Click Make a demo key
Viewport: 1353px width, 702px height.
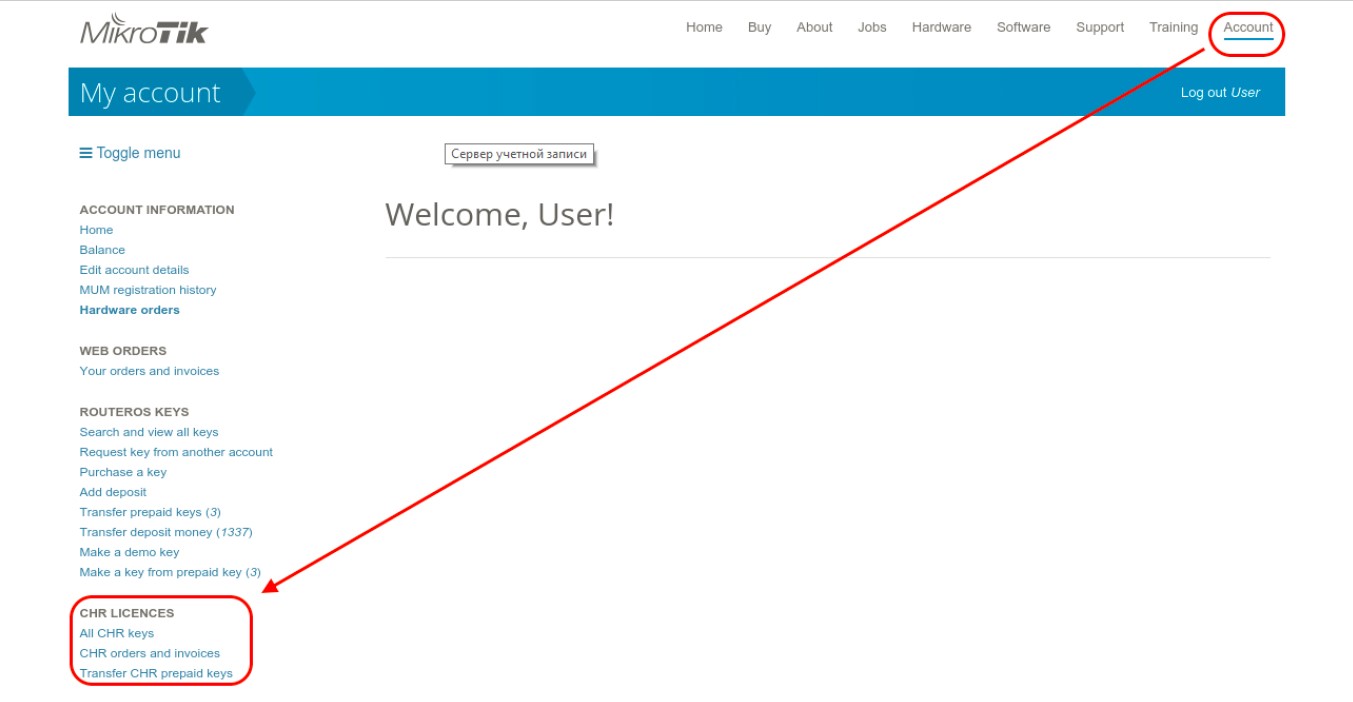[129, 552]
